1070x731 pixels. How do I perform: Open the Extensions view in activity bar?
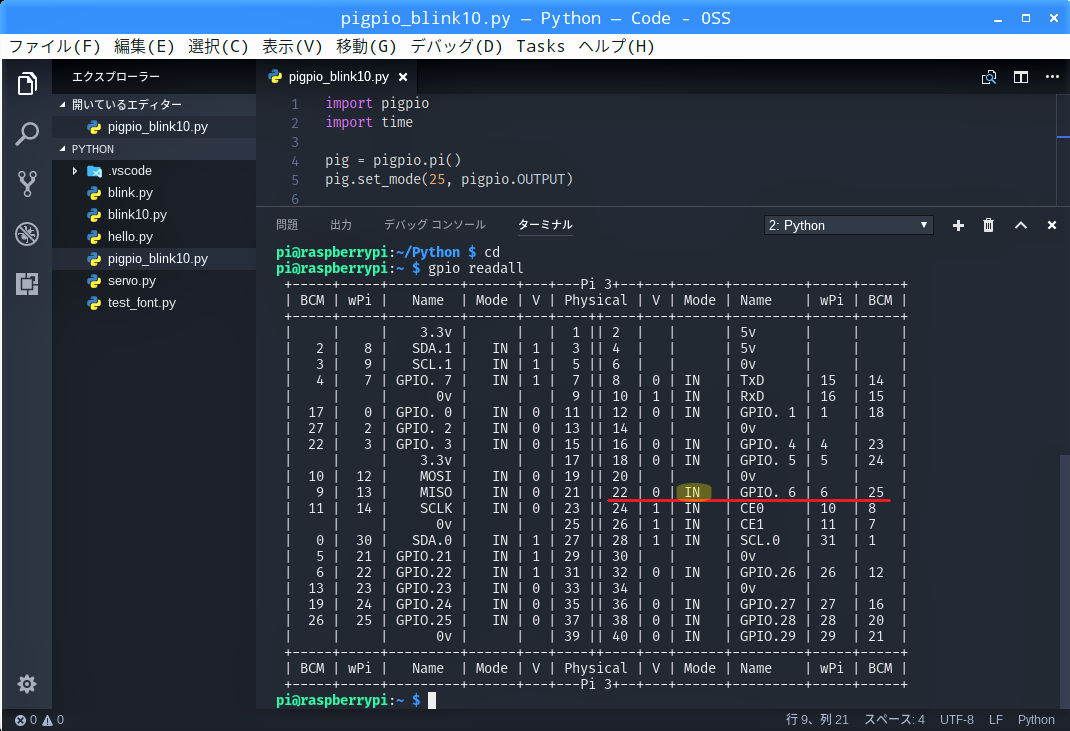[27, 284]
